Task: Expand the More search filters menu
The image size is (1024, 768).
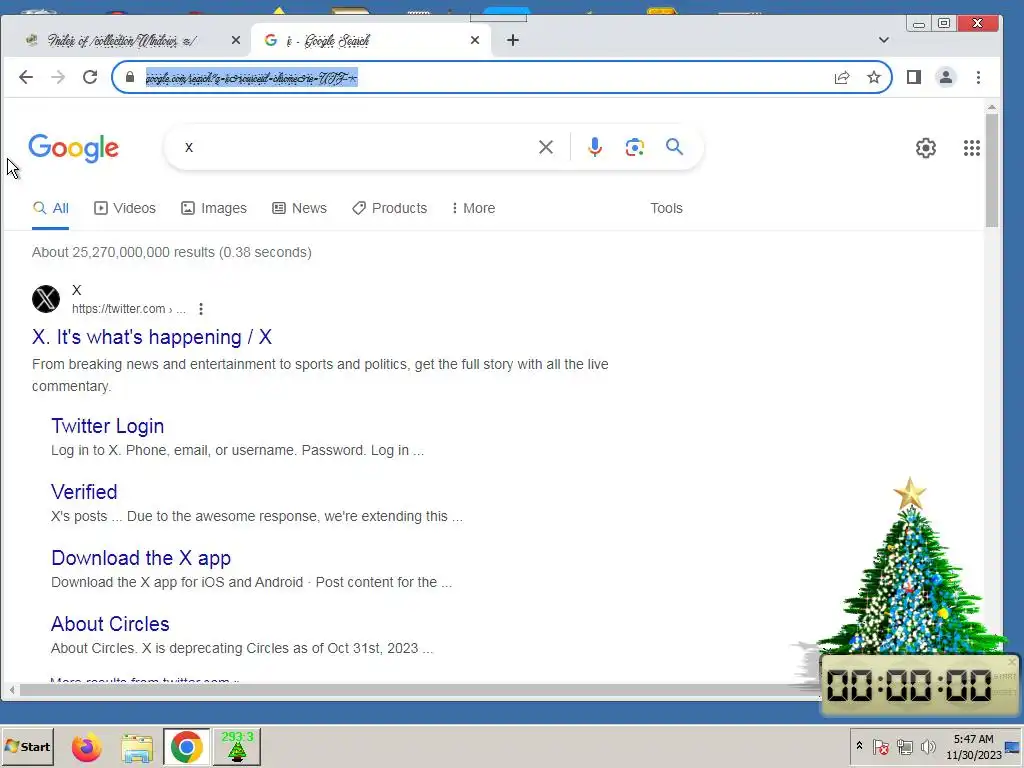Action: tap(473, 208)
